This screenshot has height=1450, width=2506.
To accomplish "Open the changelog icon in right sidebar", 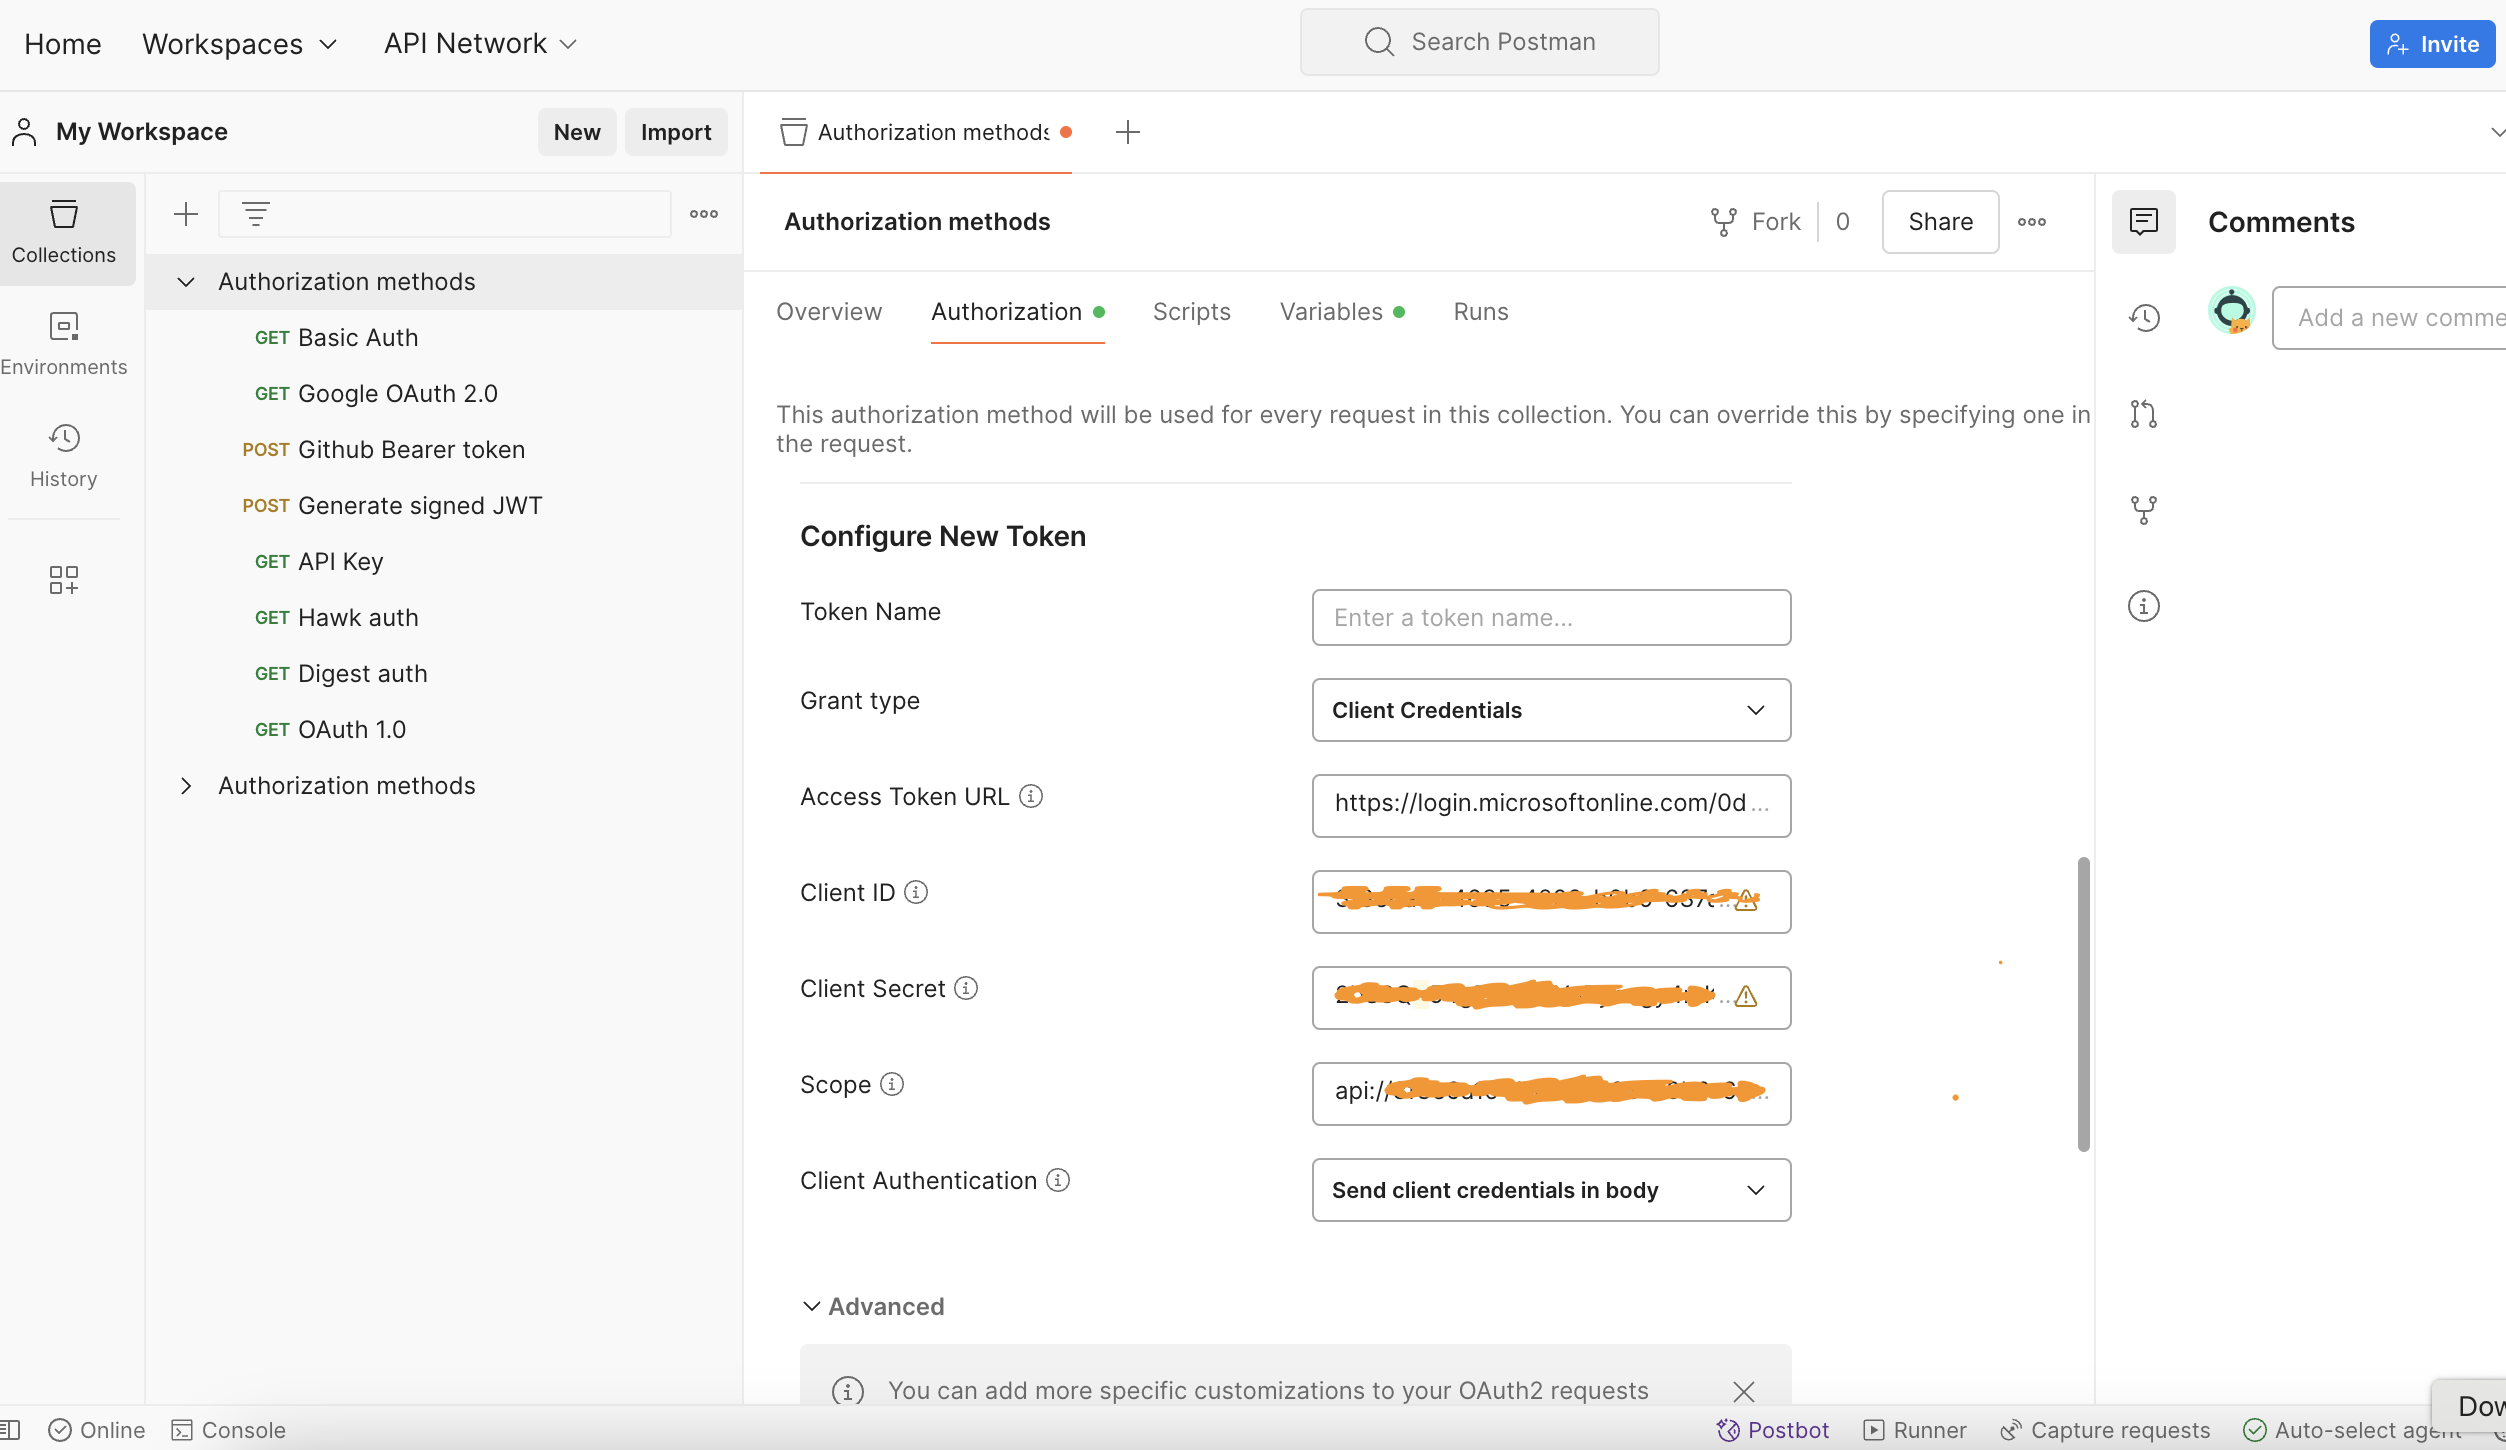I will pyautogui.click(x=2143, y=318).
